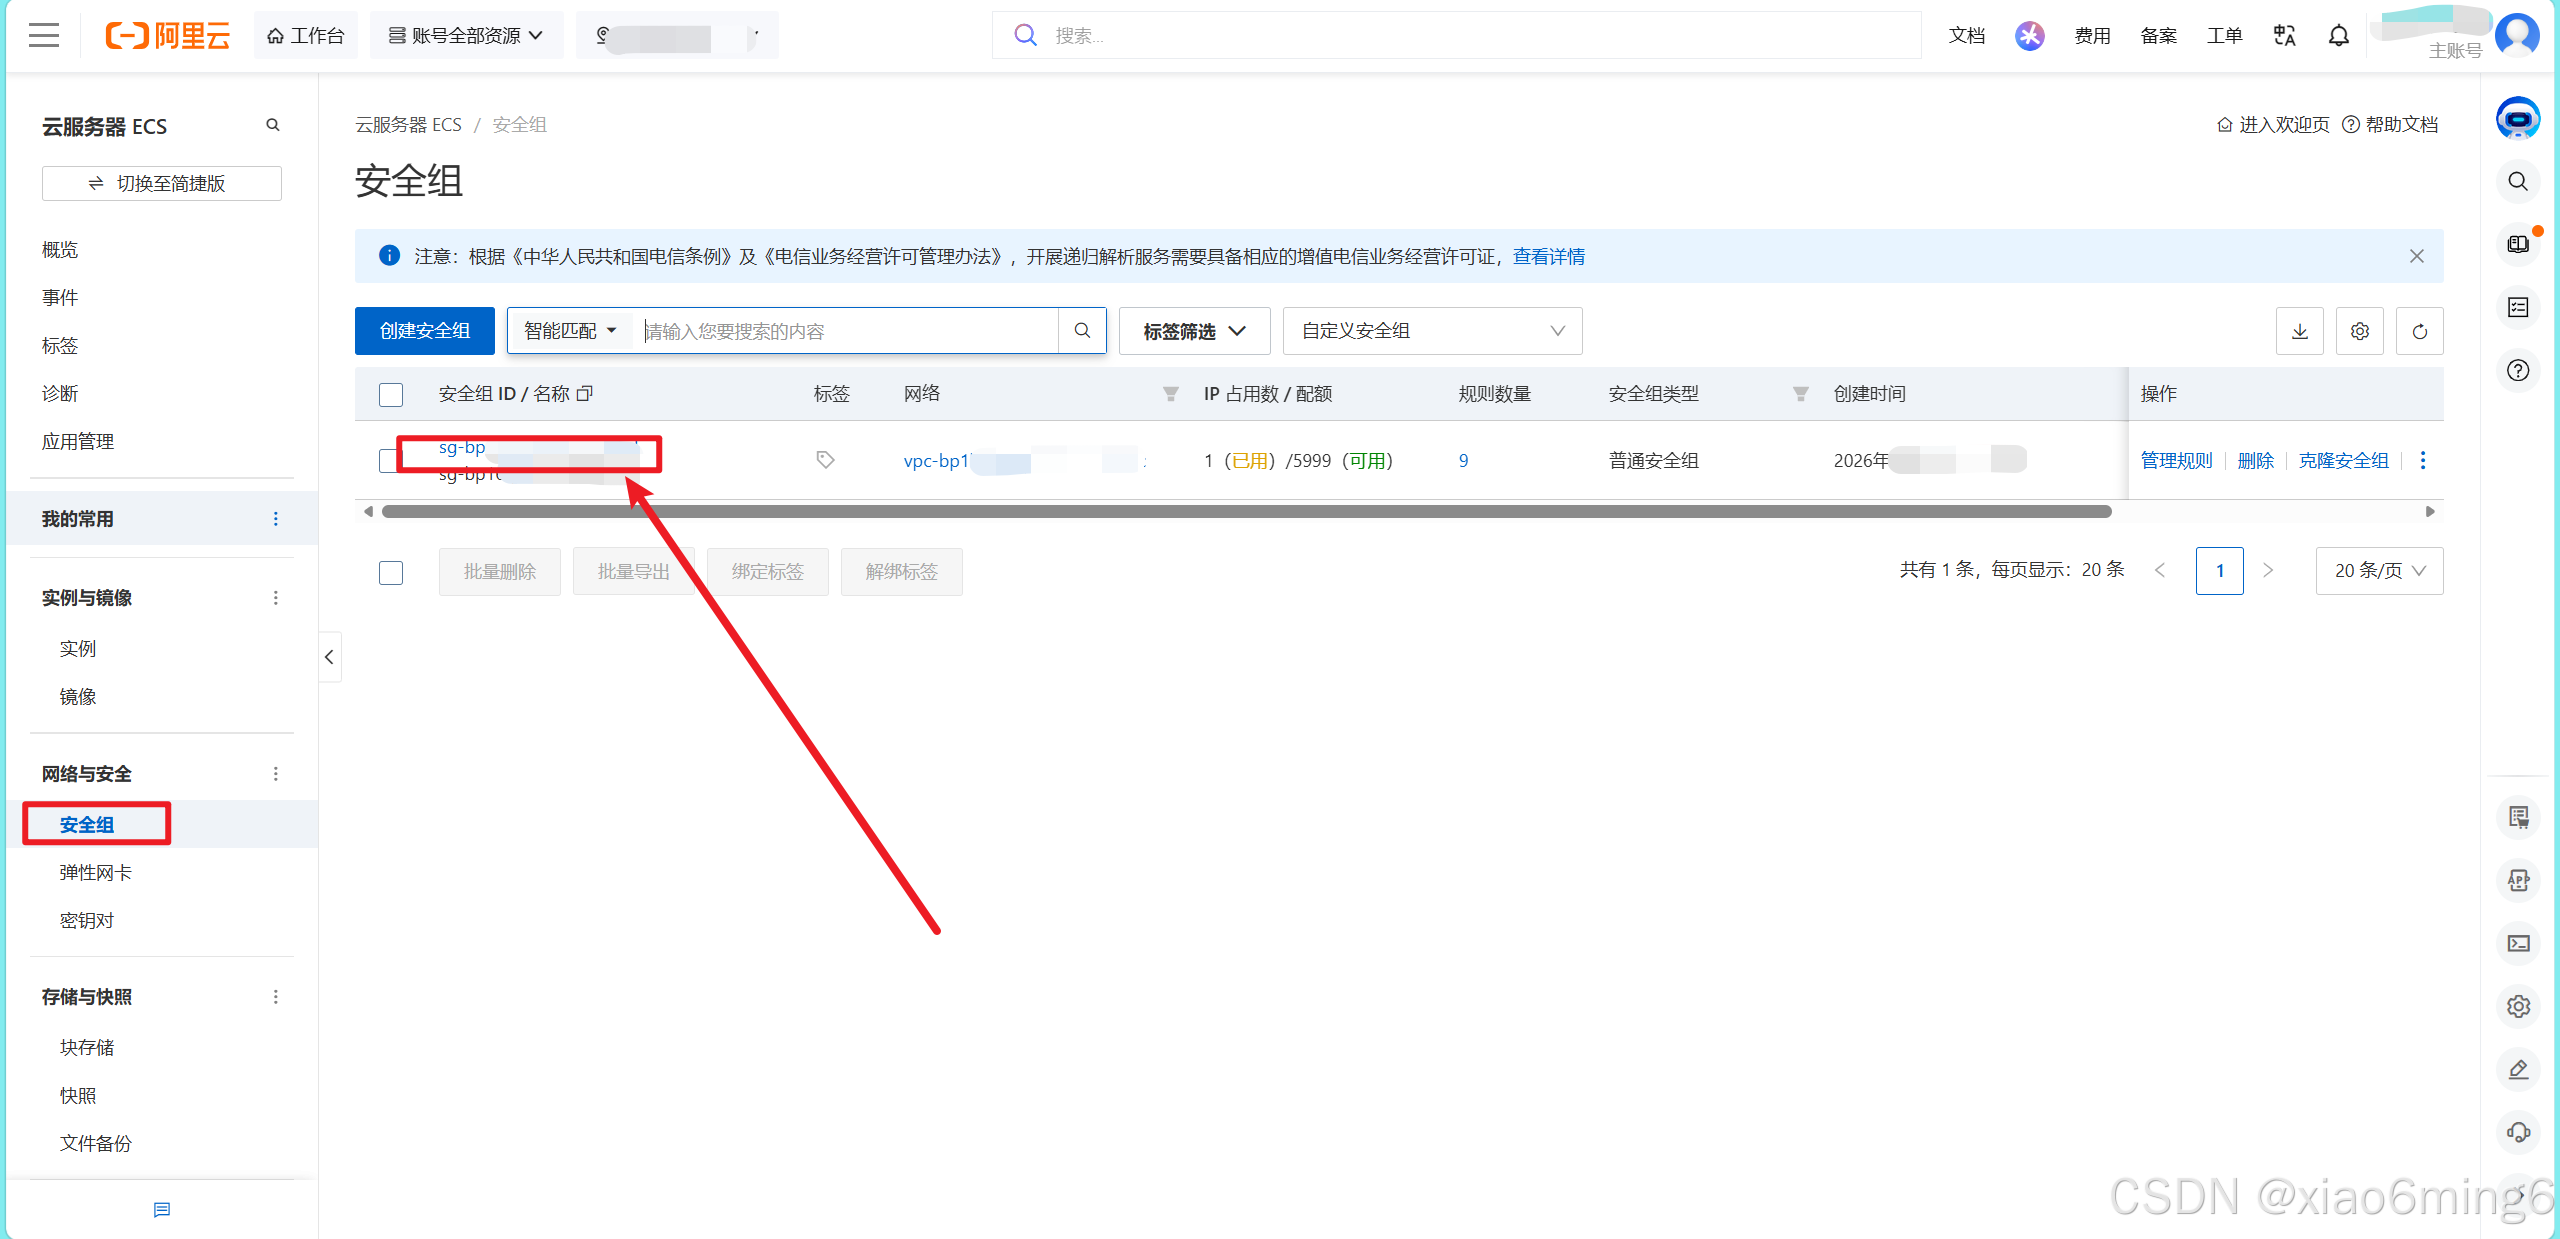2560x1239 pixels.
Task: Click the Alibaba Cloud logo
Action: click(x=167, y=35)
